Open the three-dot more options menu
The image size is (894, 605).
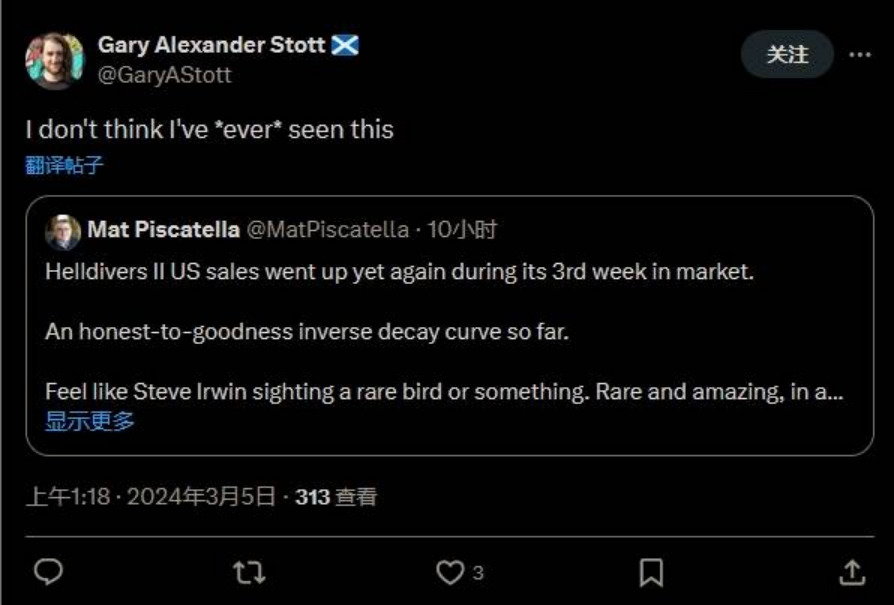pos(860,55)
